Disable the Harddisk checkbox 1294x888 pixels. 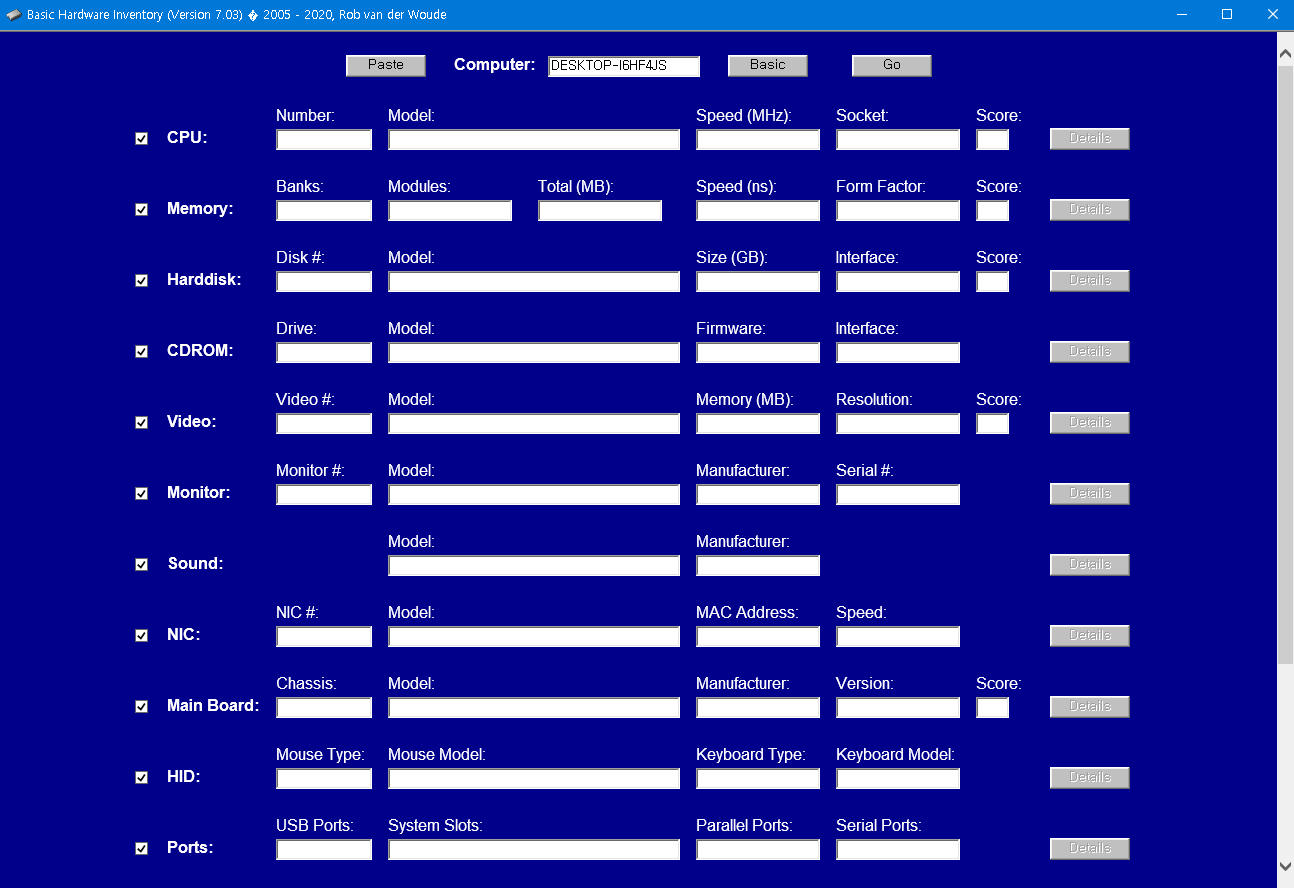pyautogui.click(x=141, y=281)
